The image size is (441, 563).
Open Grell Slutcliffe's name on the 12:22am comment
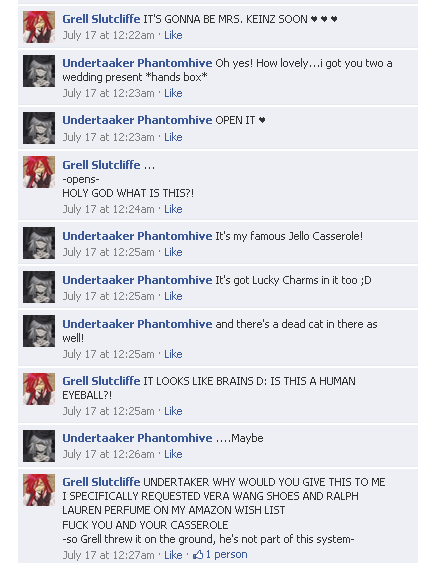click(101, 19)
